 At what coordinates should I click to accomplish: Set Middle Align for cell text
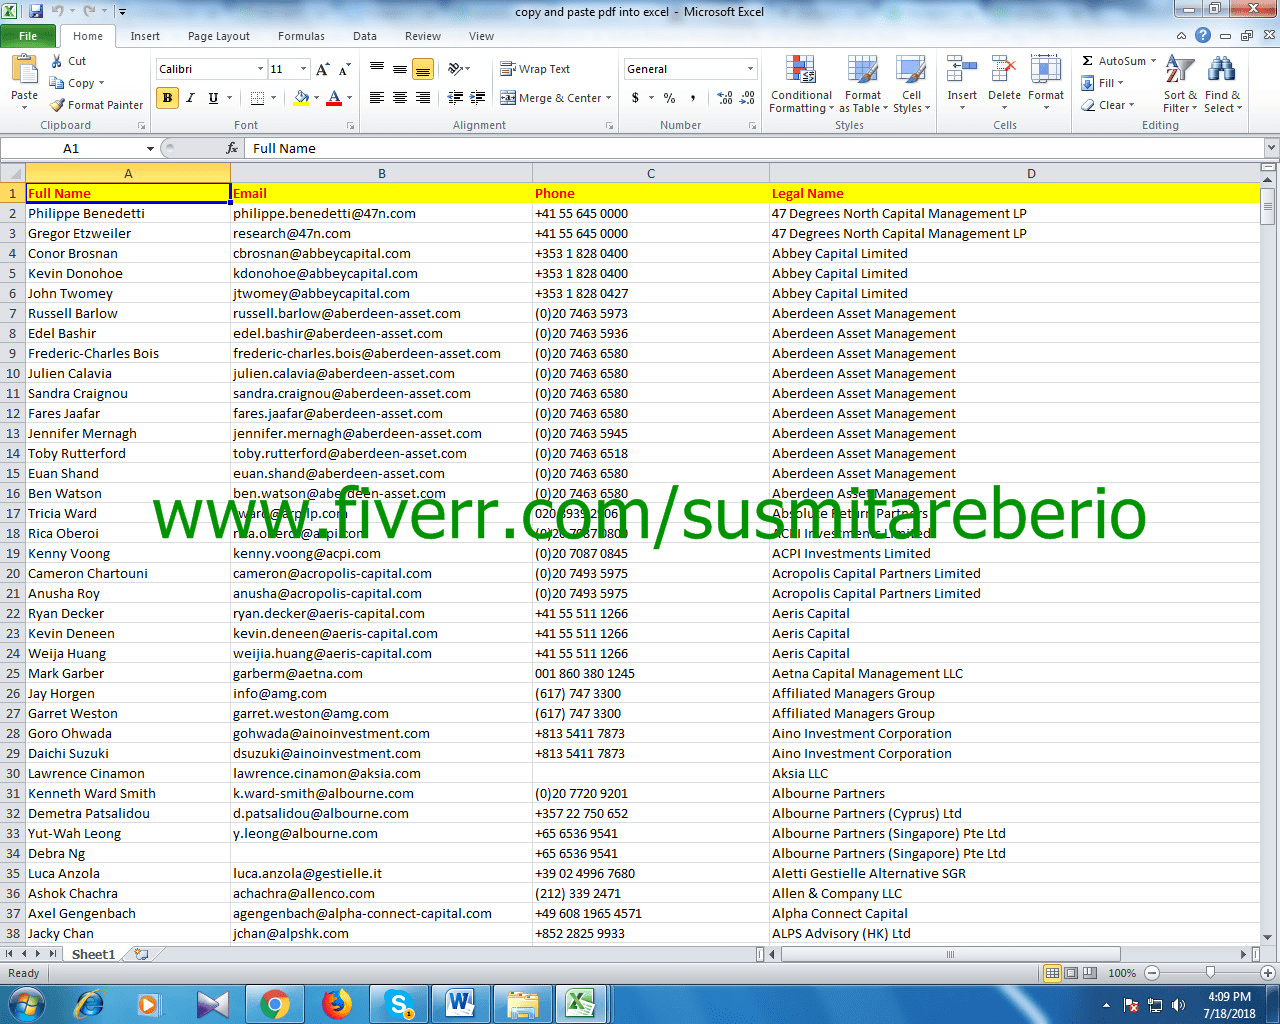point(400,69)
